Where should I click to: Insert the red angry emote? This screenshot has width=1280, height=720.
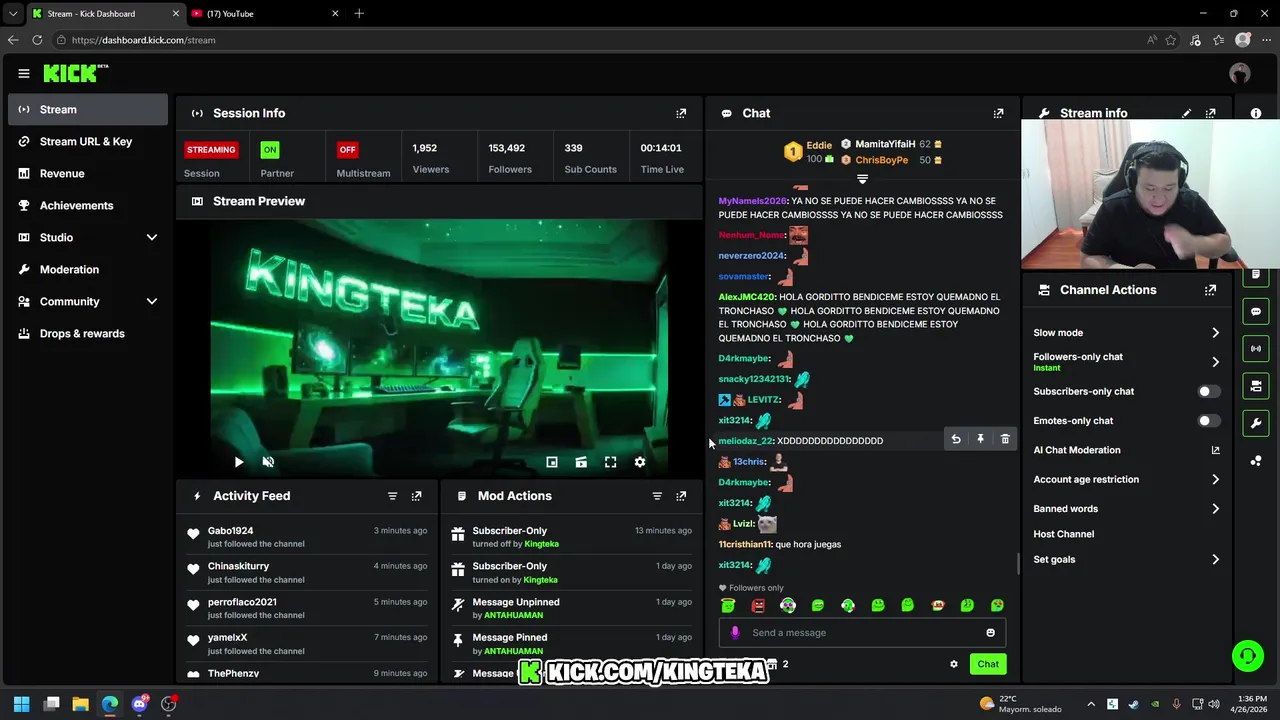click(758, 605)
